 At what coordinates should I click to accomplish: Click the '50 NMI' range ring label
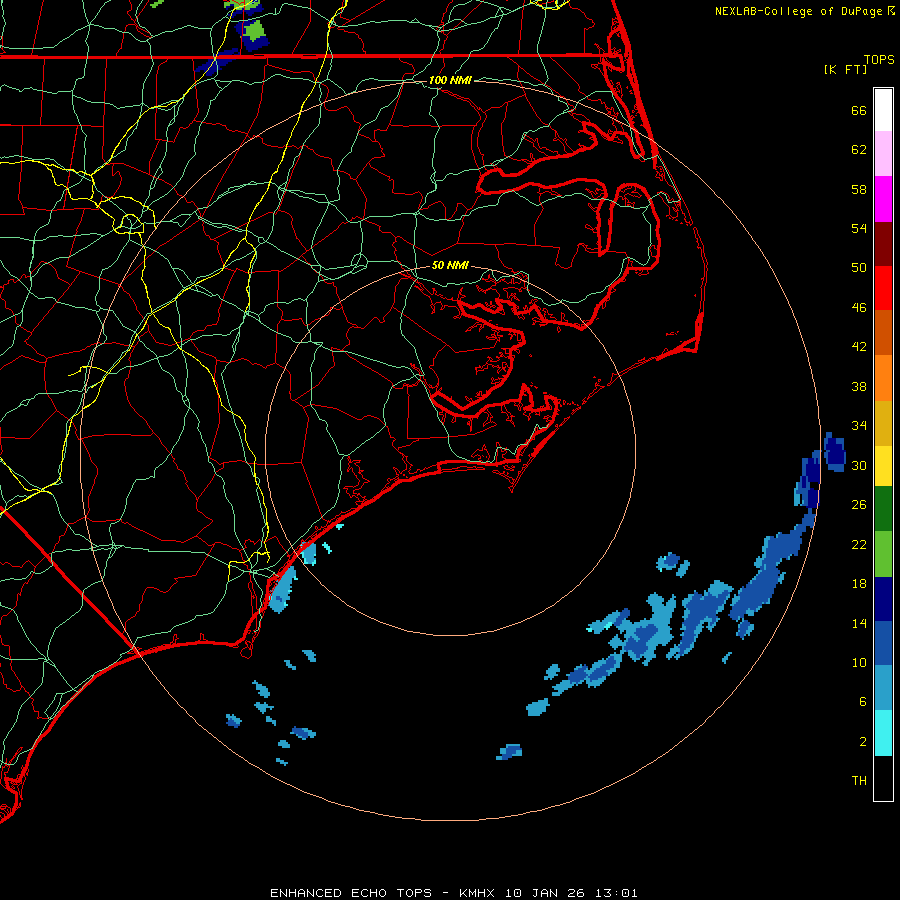tap(451, 265)
